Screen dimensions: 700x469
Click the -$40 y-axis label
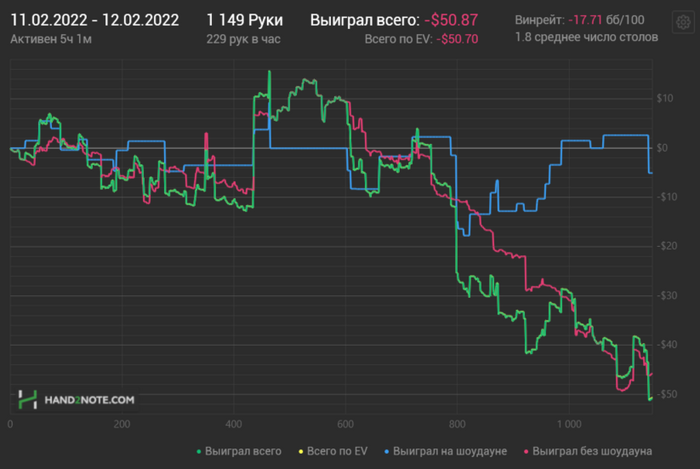point(667,344)
